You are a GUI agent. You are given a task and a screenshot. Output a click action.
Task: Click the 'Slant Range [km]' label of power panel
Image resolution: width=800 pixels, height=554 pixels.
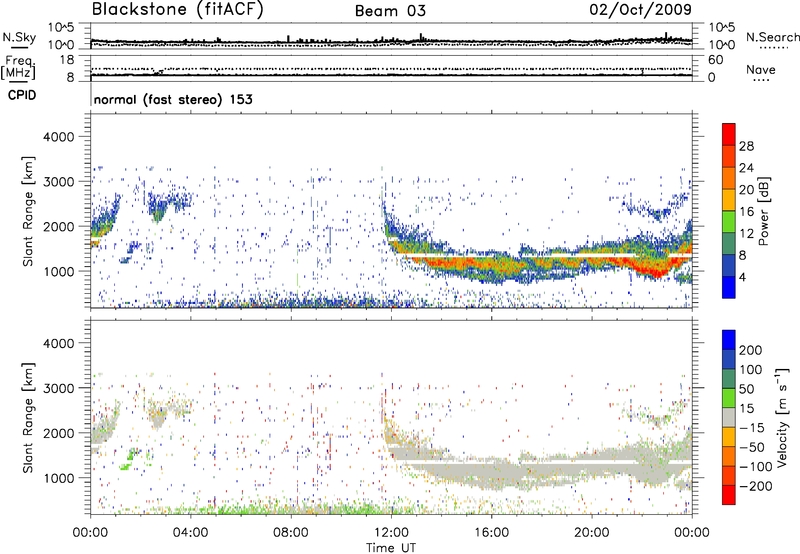pyautogui.click(x=28, y=211)
